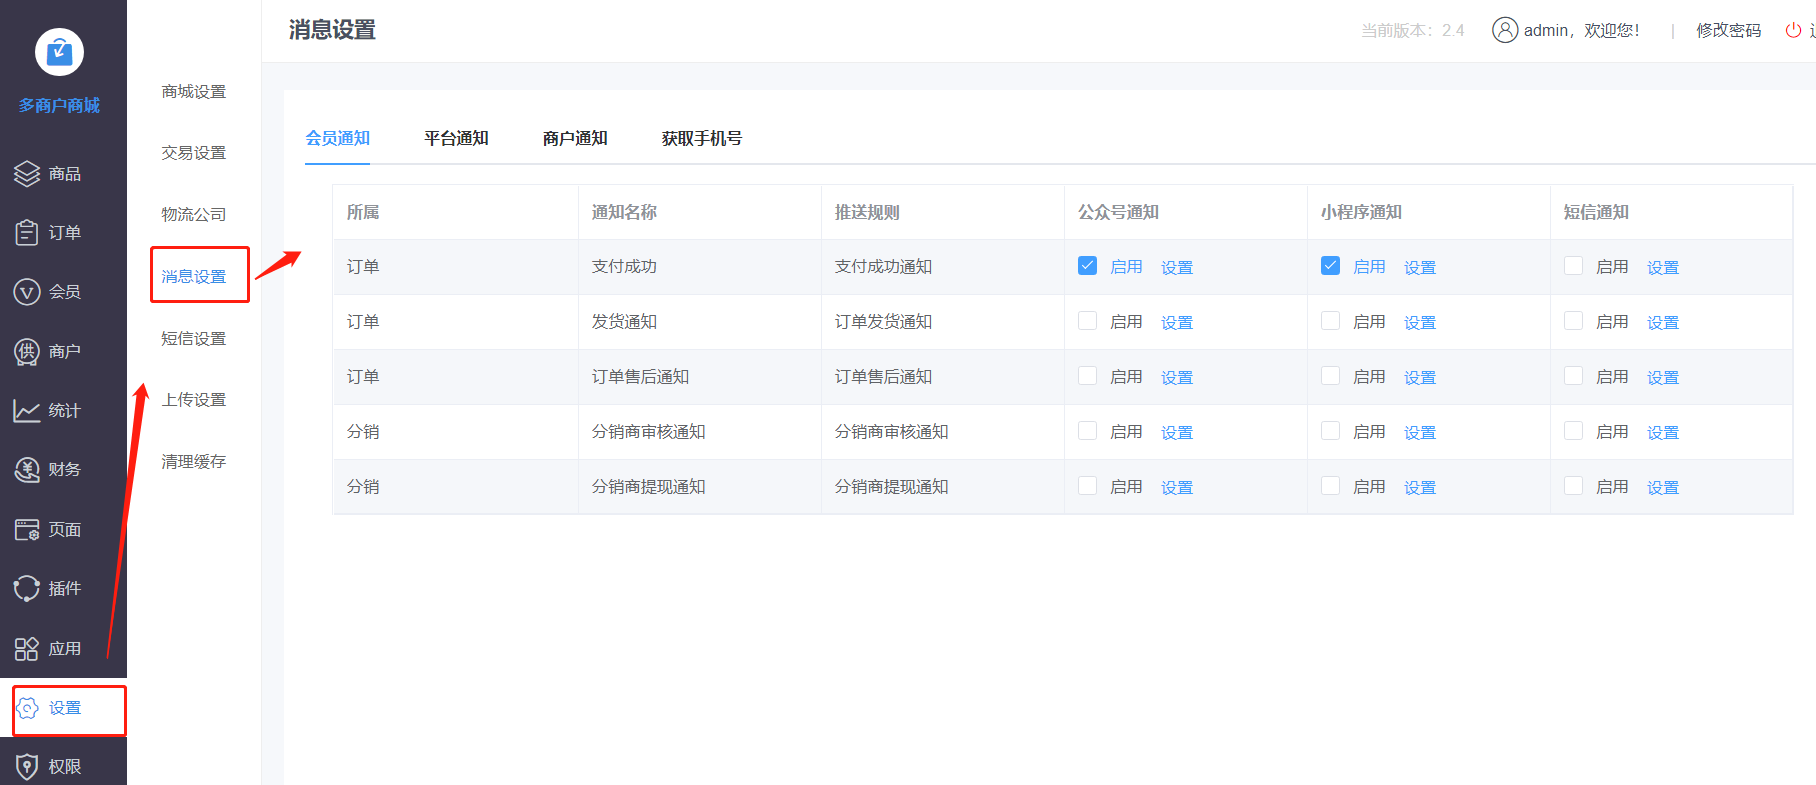Viewport: 1816px width, 785px height.
Task: Open the 商户 merchant icon
Action: click(27, 351)
